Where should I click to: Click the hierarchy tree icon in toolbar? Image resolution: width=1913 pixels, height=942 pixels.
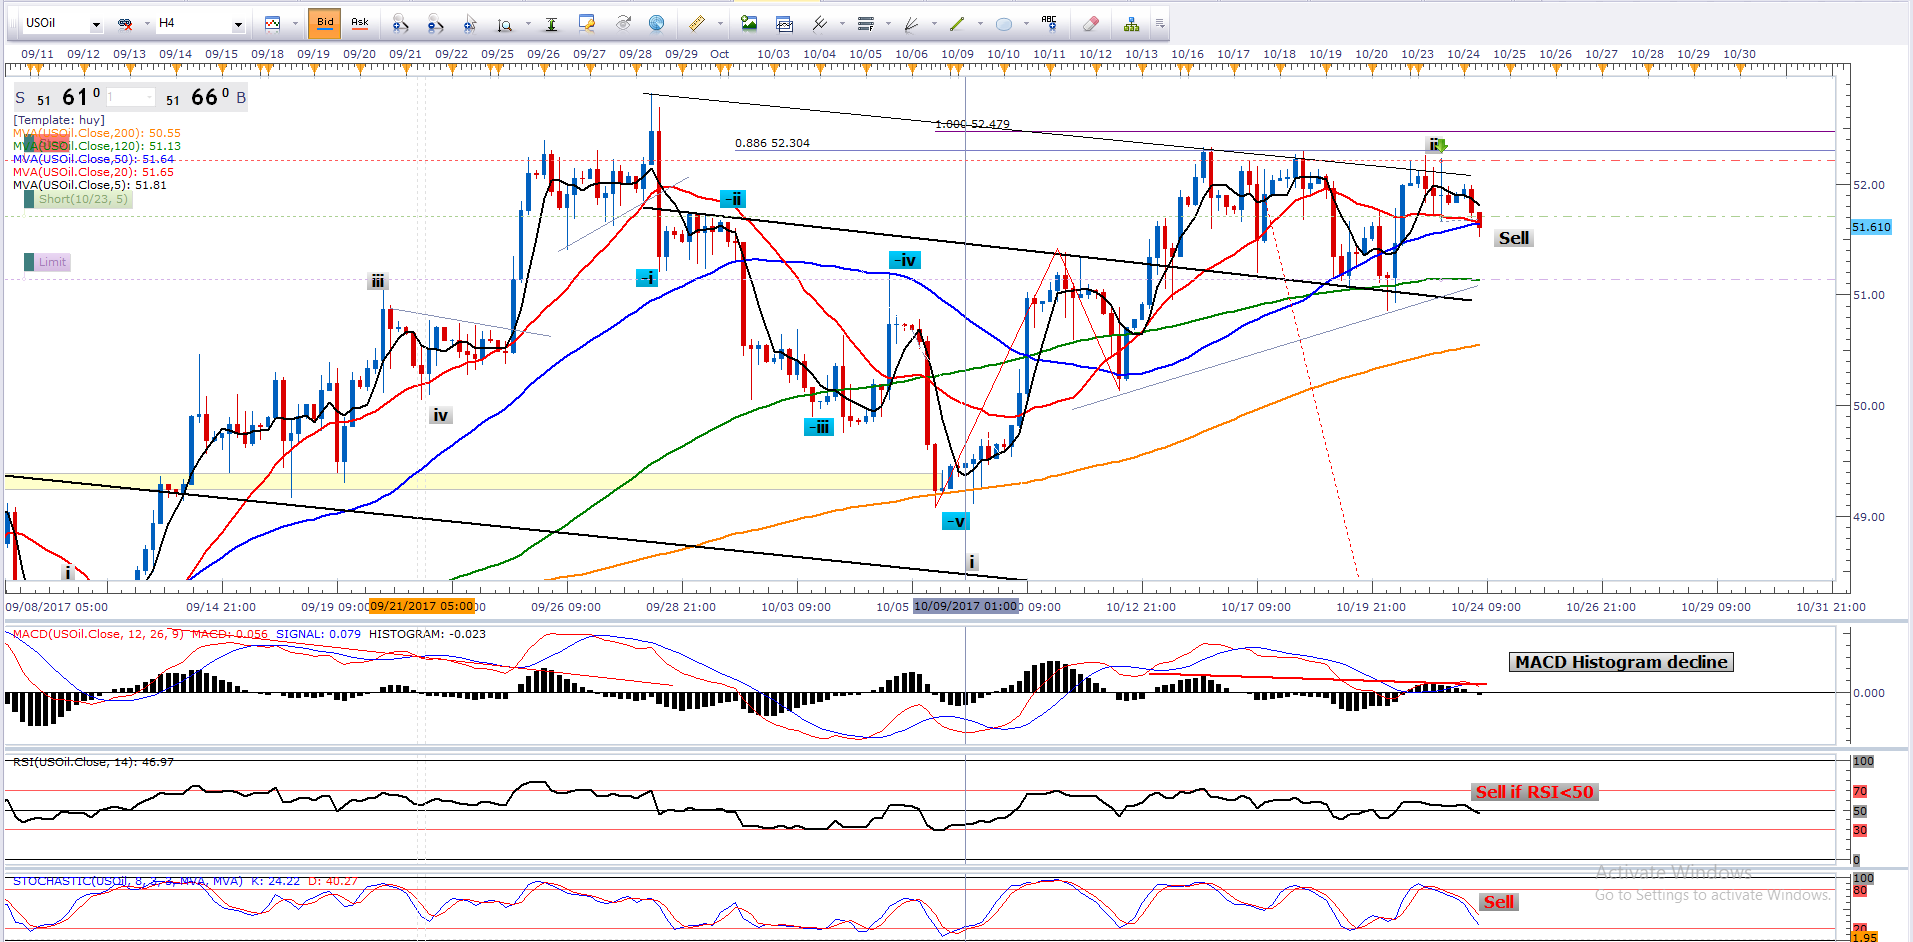click(x=1131, y=24)
